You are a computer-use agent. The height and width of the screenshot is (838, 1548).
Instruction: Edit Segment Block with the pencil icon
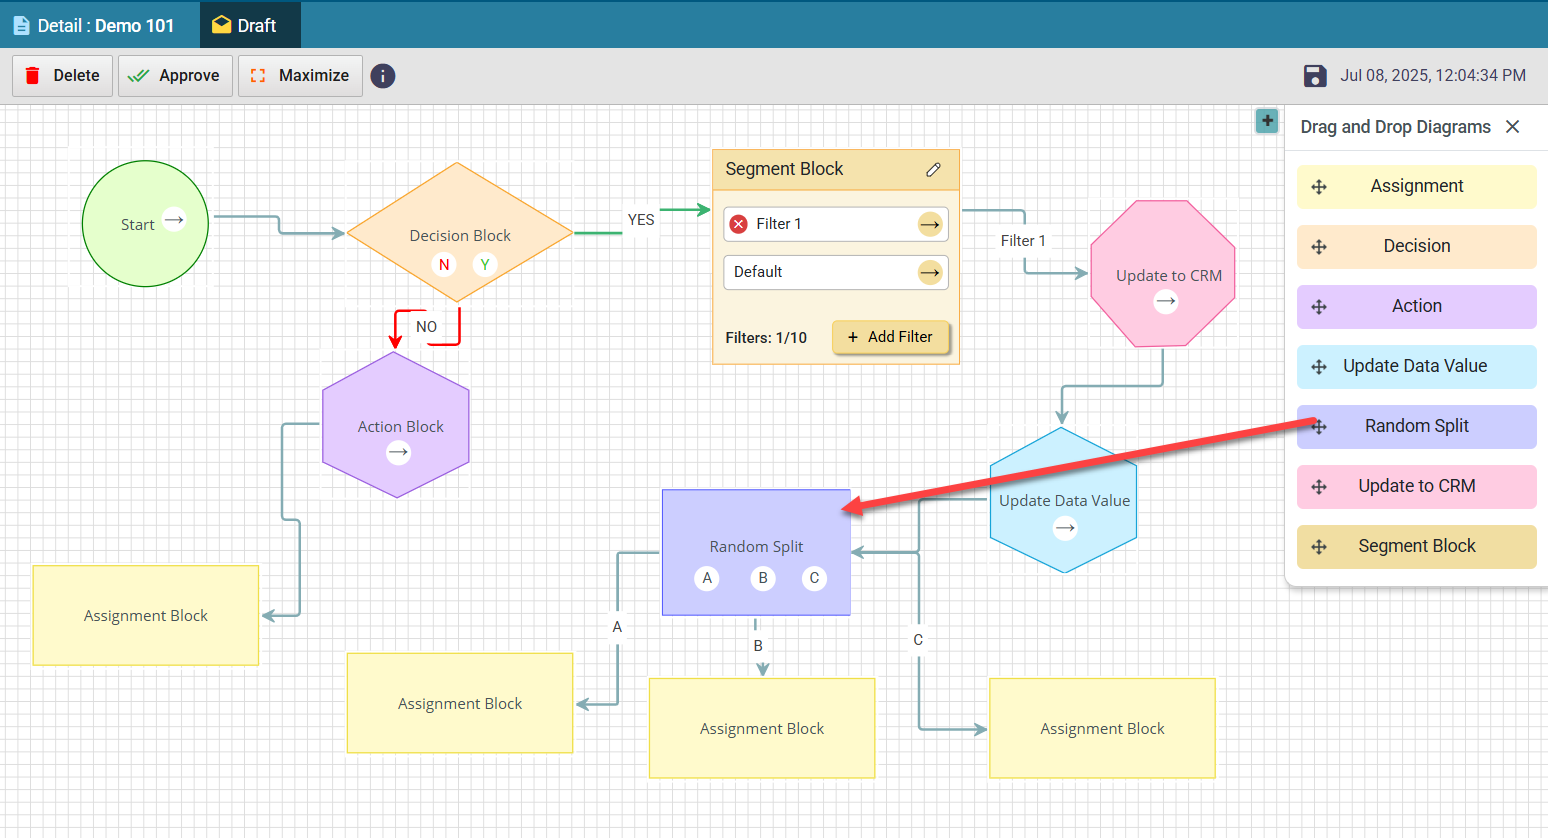click(x=933, y=170)
